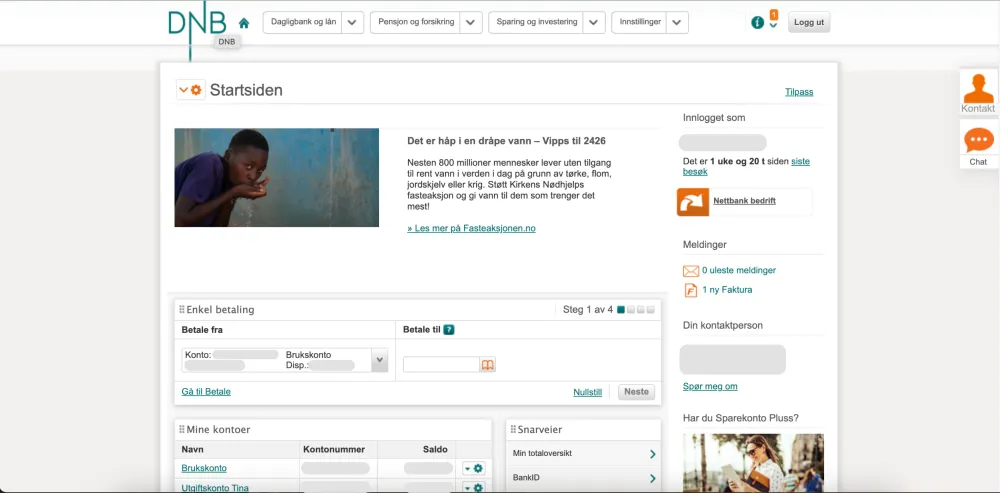Click the DNB logo
Viewport: 1000px width, 493px height.
coord(196,23)
